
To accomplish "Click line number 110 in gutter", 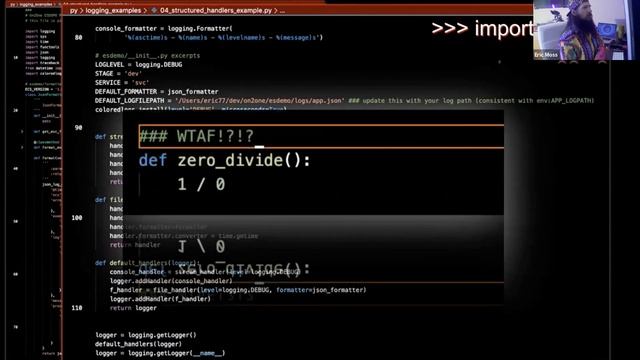I will (x=77, y=308).
